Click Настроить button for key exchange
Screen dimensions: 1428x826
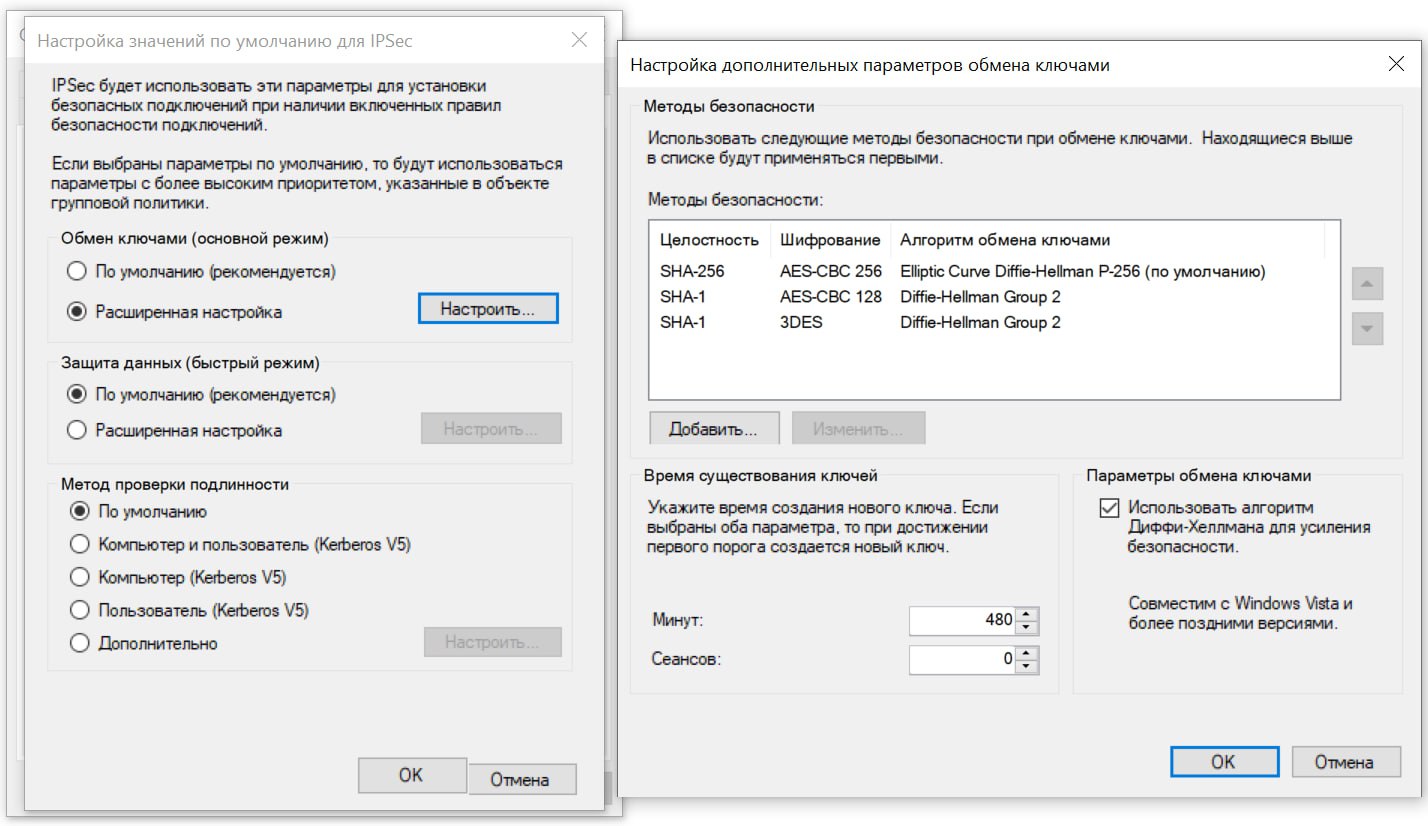487,310
